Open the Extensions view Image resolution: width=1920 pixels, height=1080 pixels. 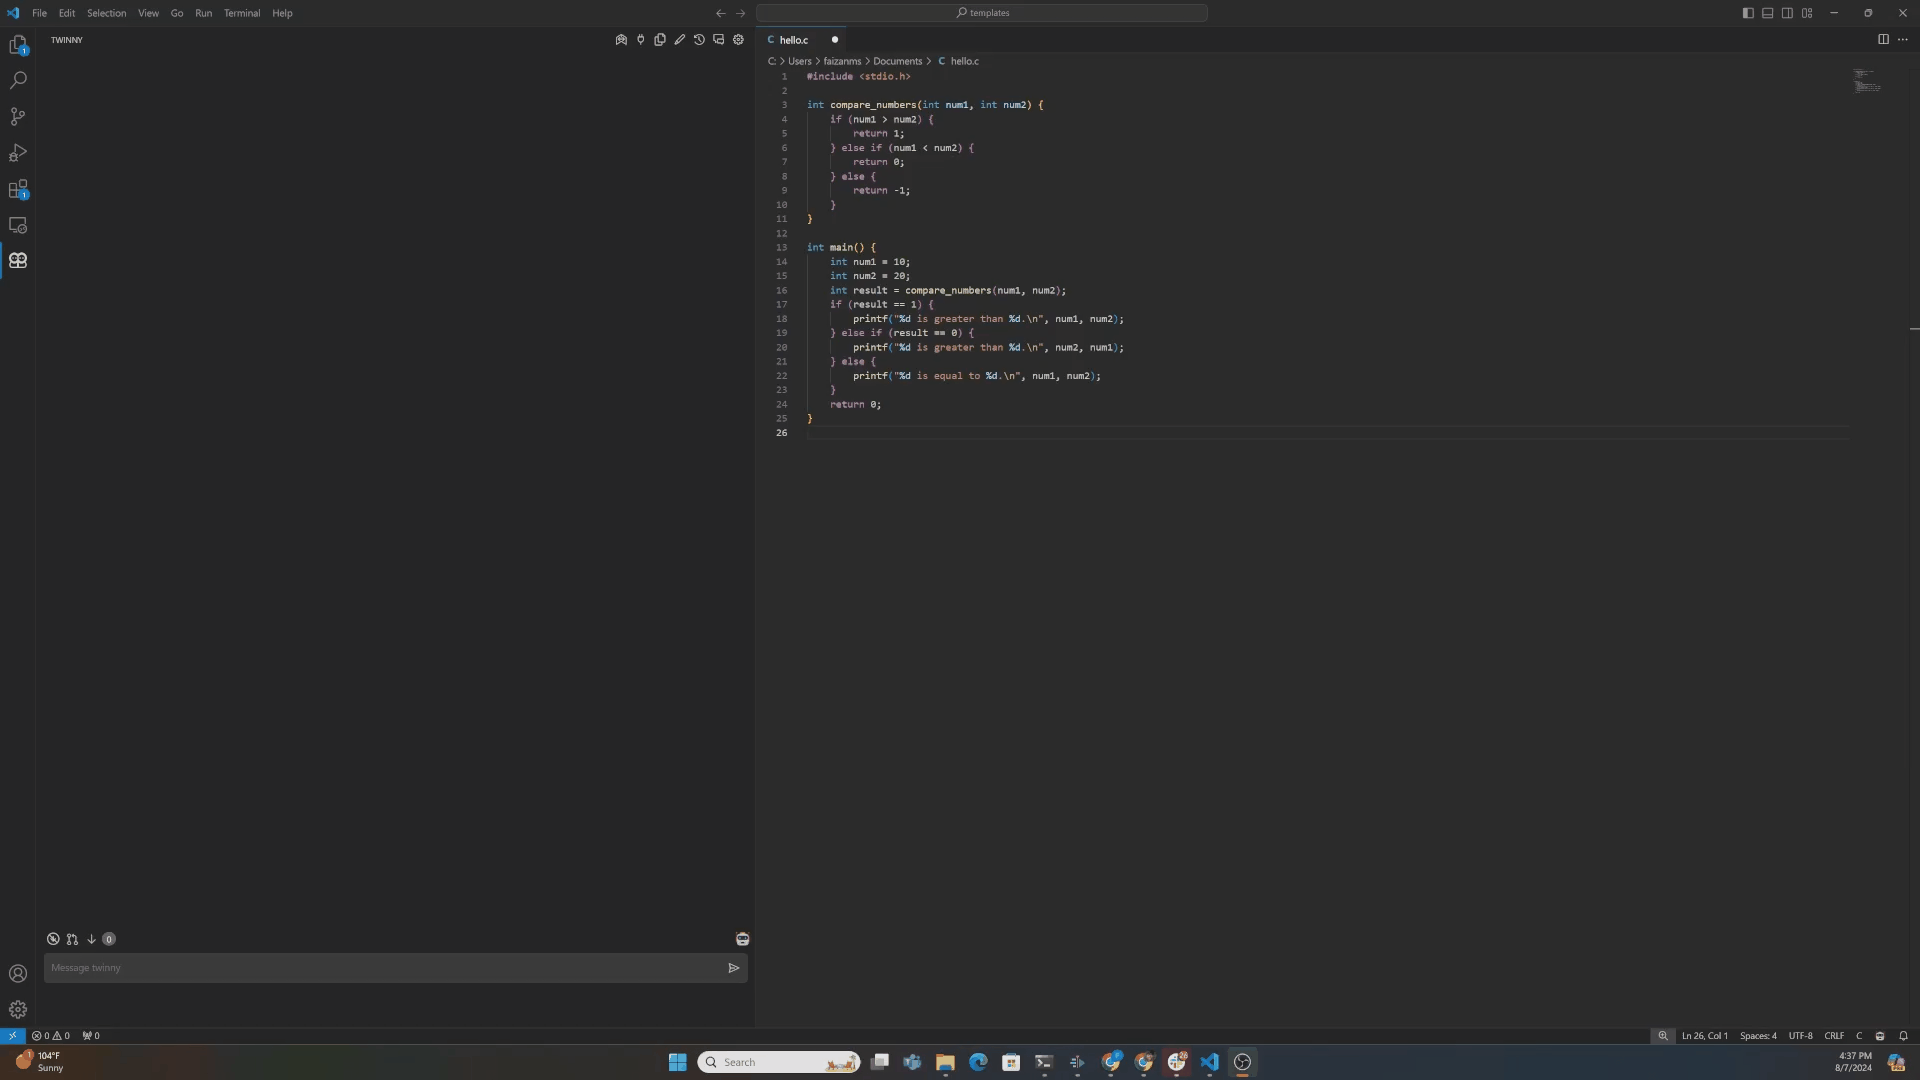tap(18, 189)
